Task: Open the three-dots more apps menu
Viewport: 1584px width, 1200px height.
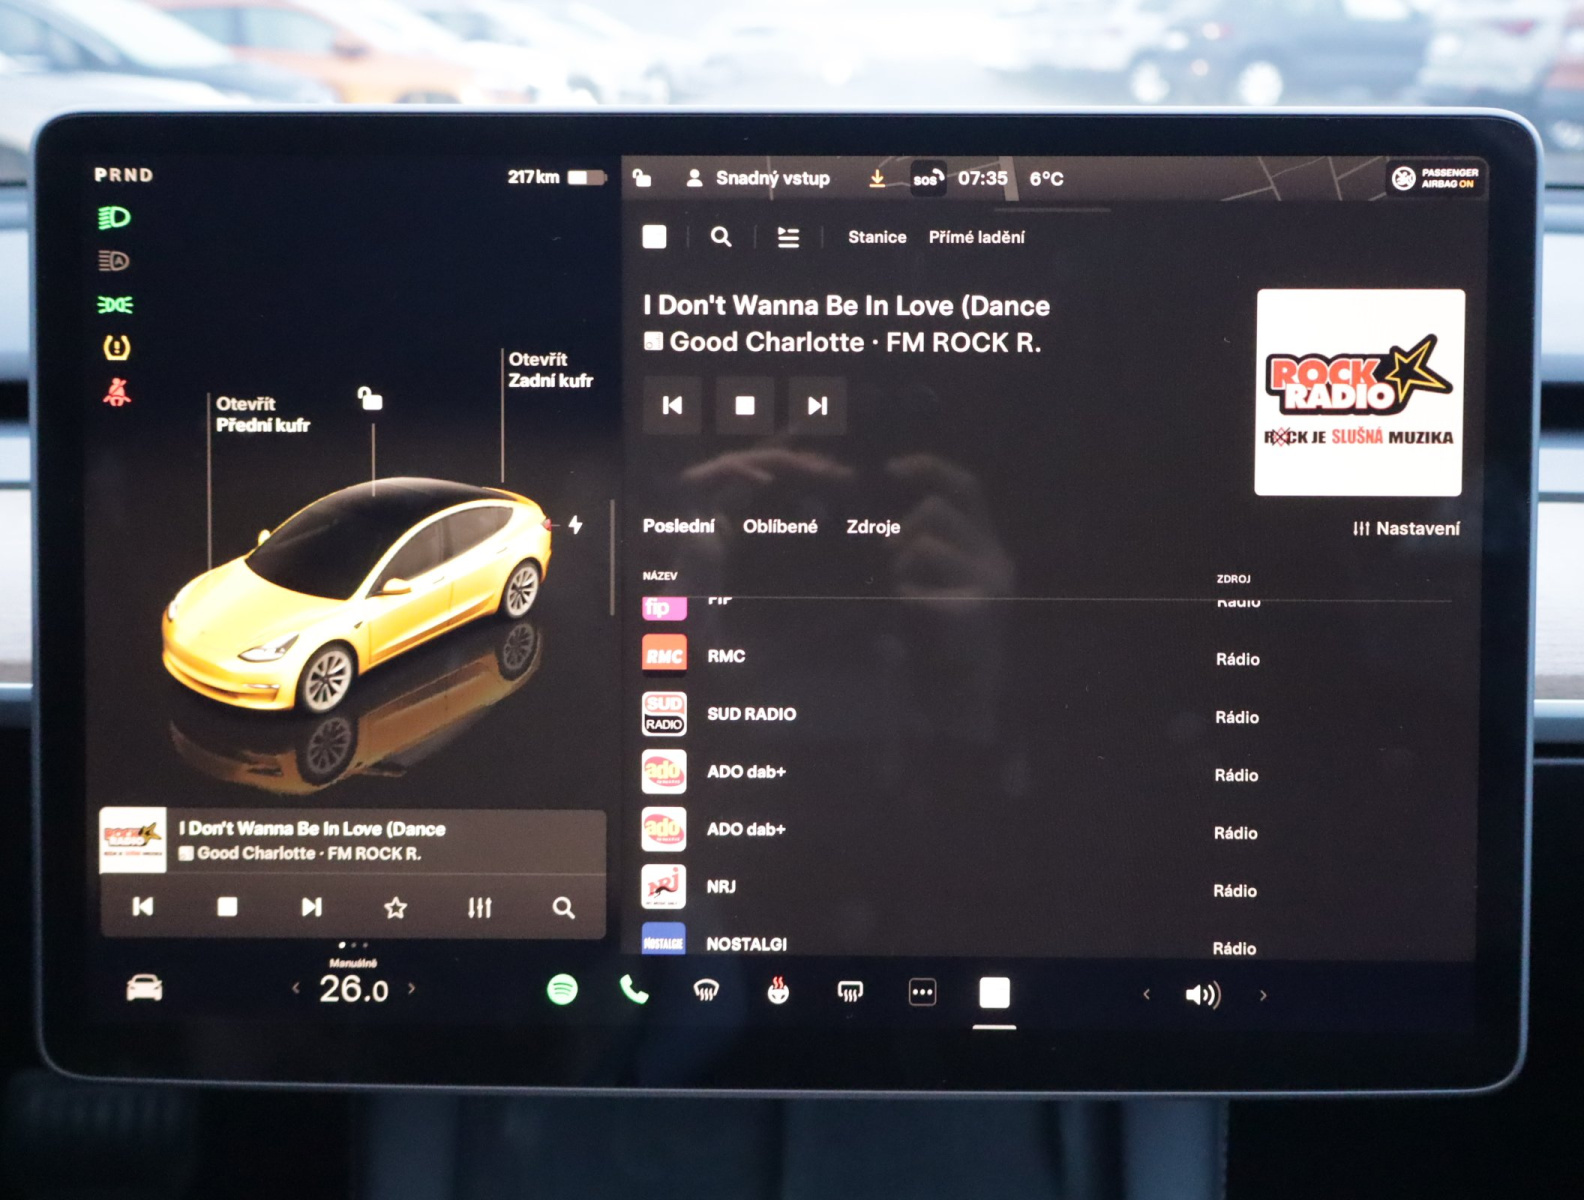Action: tap(922, 993)
